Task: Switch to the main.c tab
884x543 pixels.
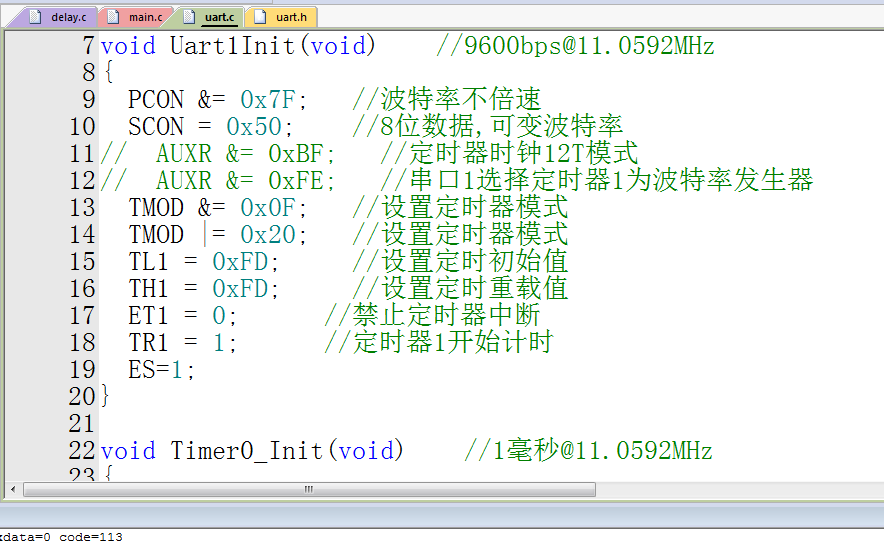Action: click(136, 17)
